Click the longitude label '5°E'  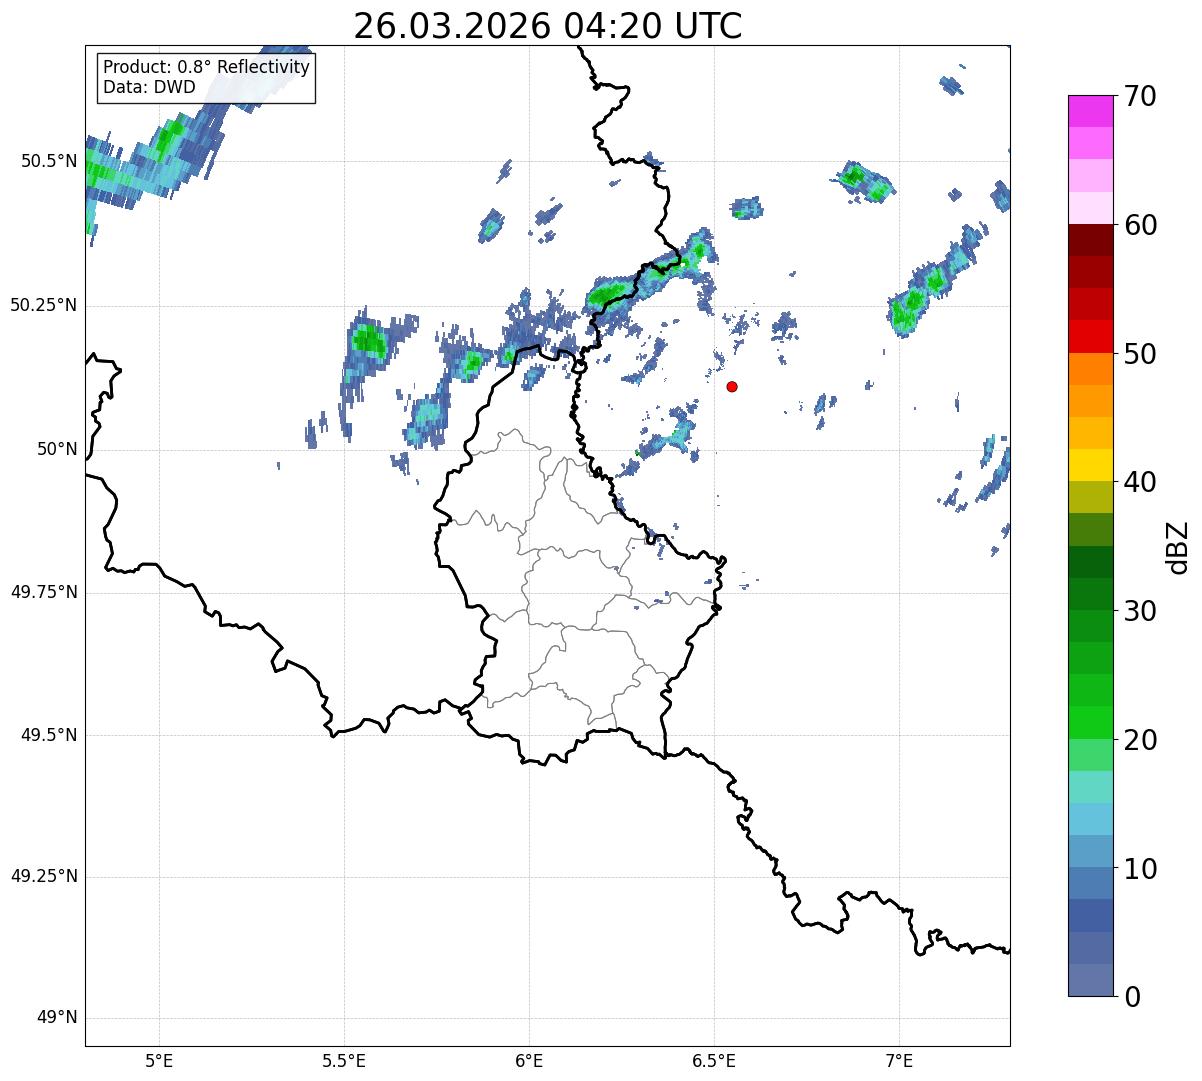[159, 1060]
